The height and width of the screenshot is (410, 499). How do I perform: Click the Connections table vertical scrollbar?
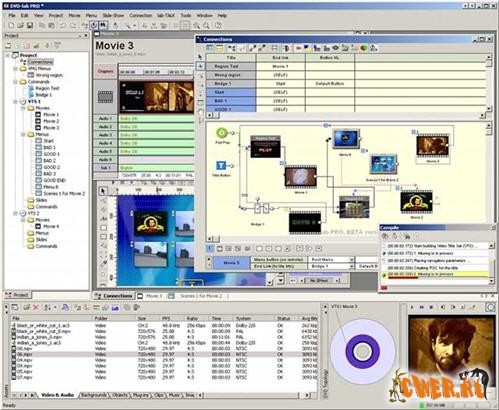pyautogui.click(x=489, y=83)
